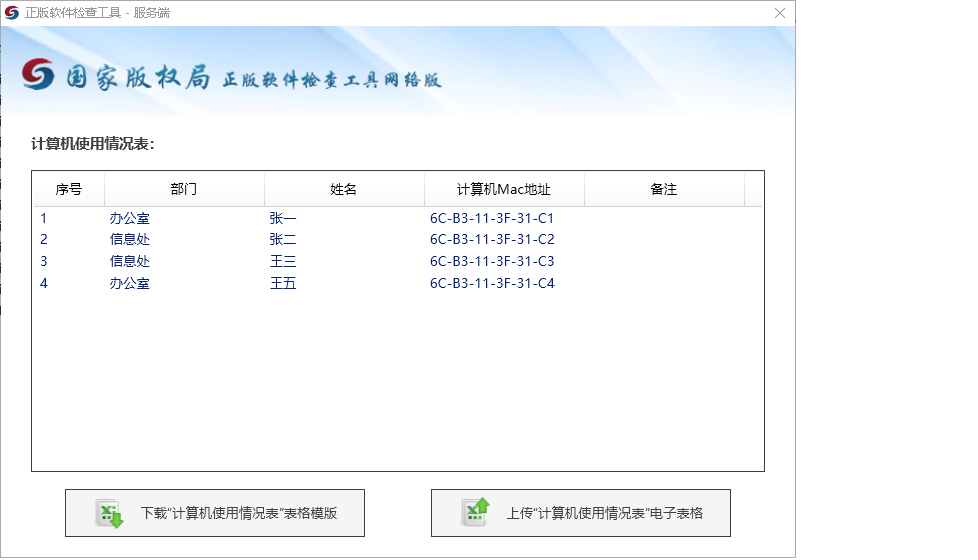Click the 计算机Mac地址 column header
Viewport: 978px width, 560px height.
[x=504, y=189]
